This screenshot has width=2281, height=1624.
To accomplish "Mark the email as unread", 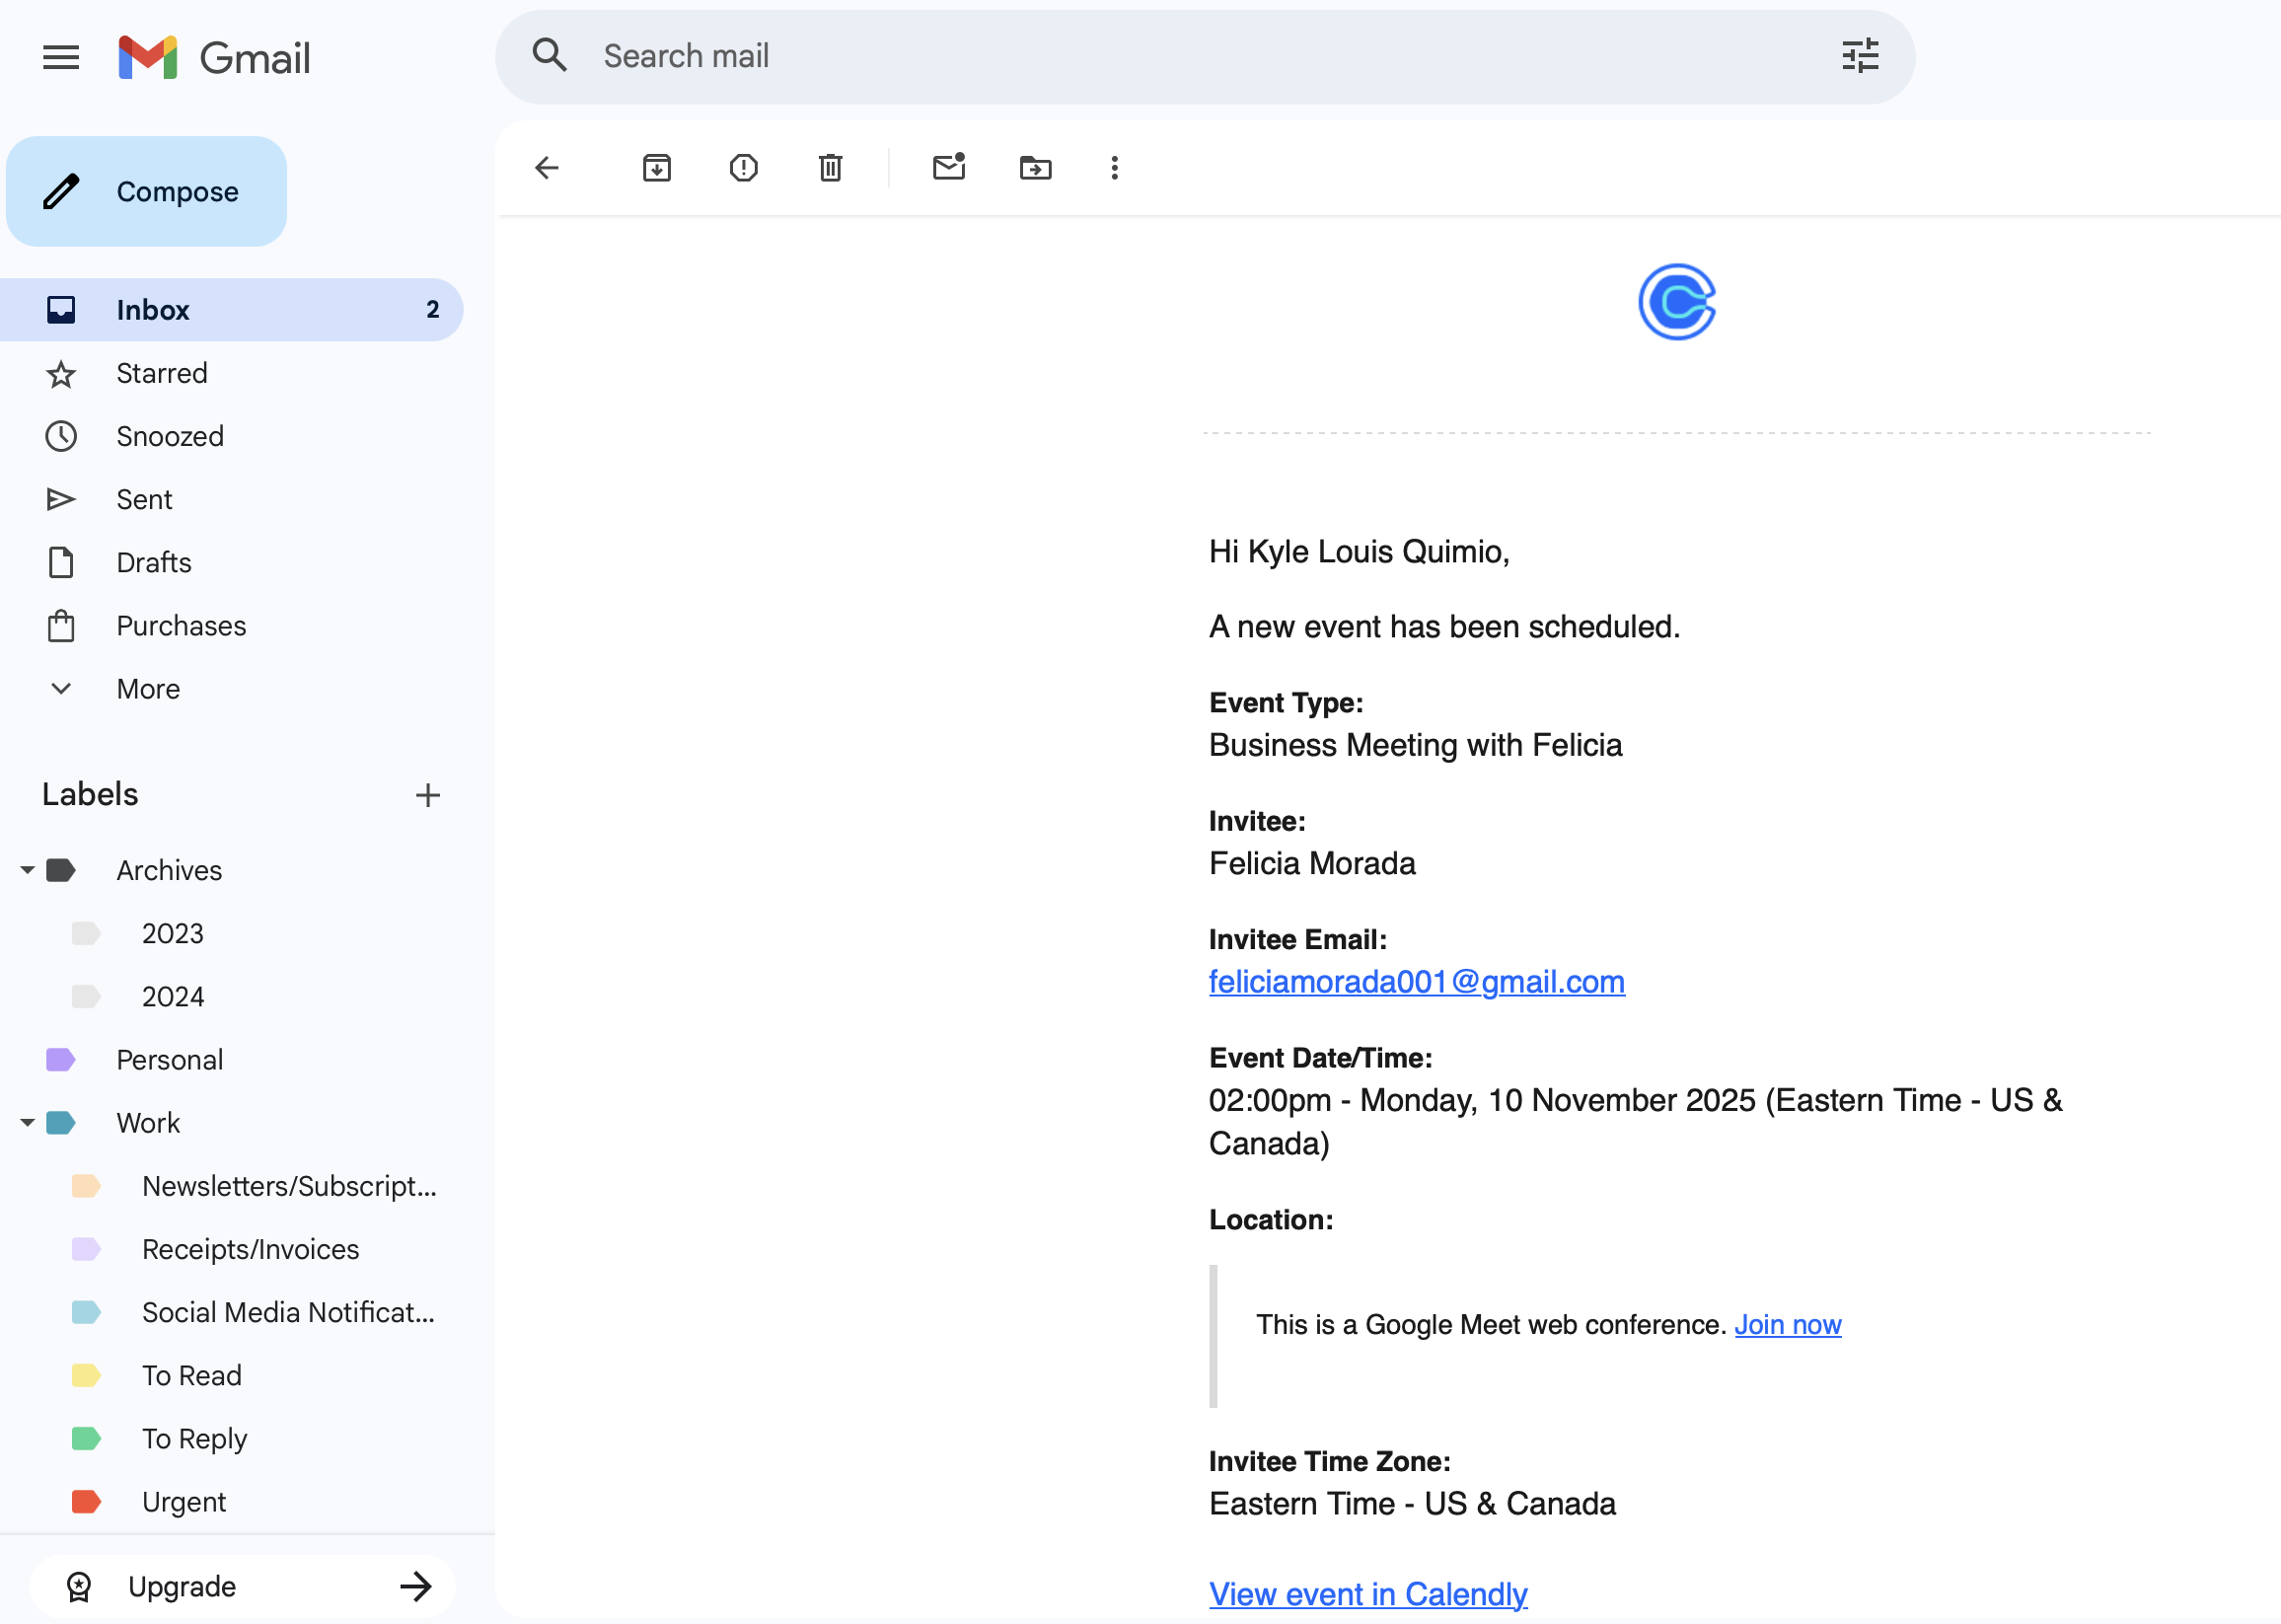I will pos(948,167).
